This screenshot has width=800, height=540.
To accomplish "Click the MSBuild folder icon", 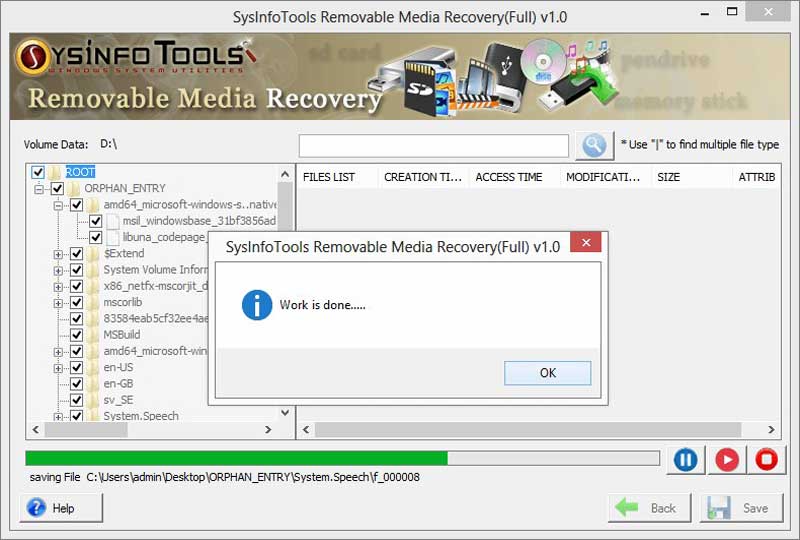I will pyautogui.click(x=93, y=335).
